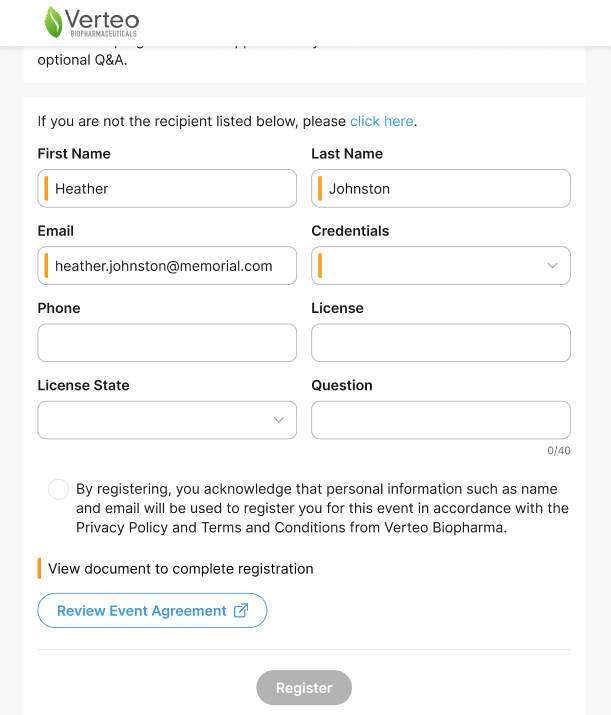This screenshot has width=611, height=715.
Task: Click the "View document to complete registration" notice
Action: 180,569
